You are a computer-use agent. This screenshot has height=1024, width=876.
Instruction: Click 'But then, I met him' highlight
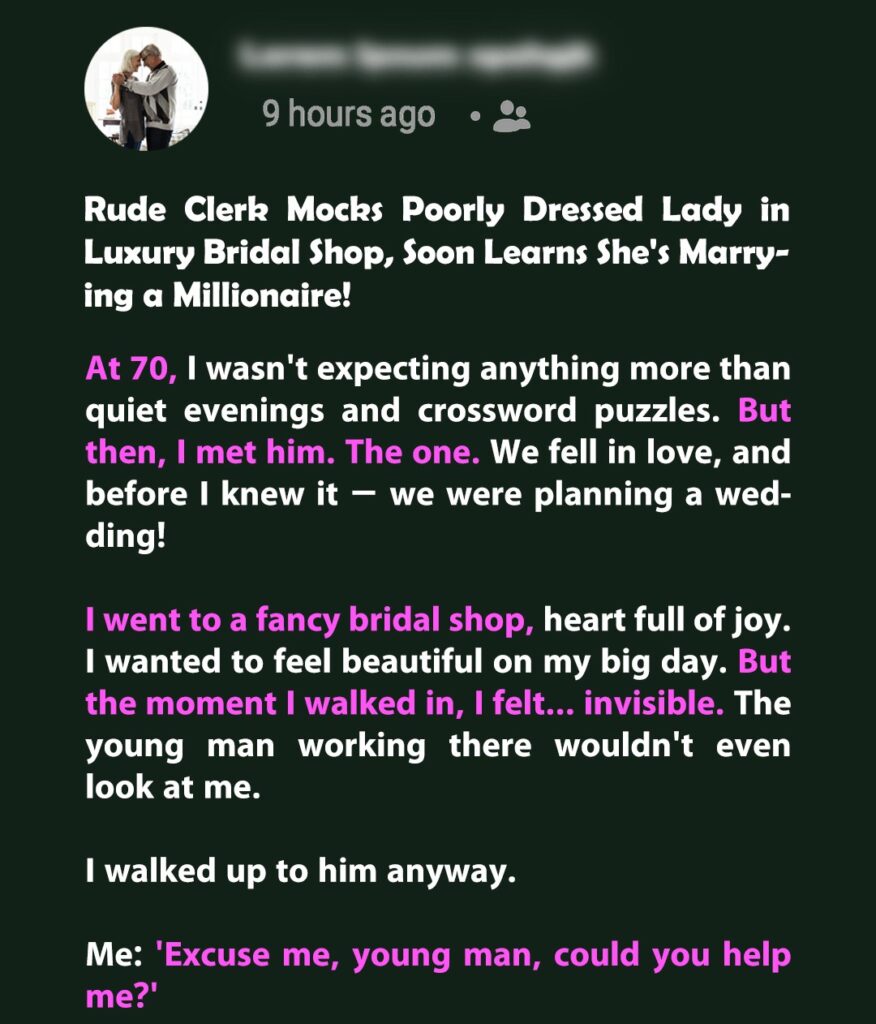click(438, 431)
